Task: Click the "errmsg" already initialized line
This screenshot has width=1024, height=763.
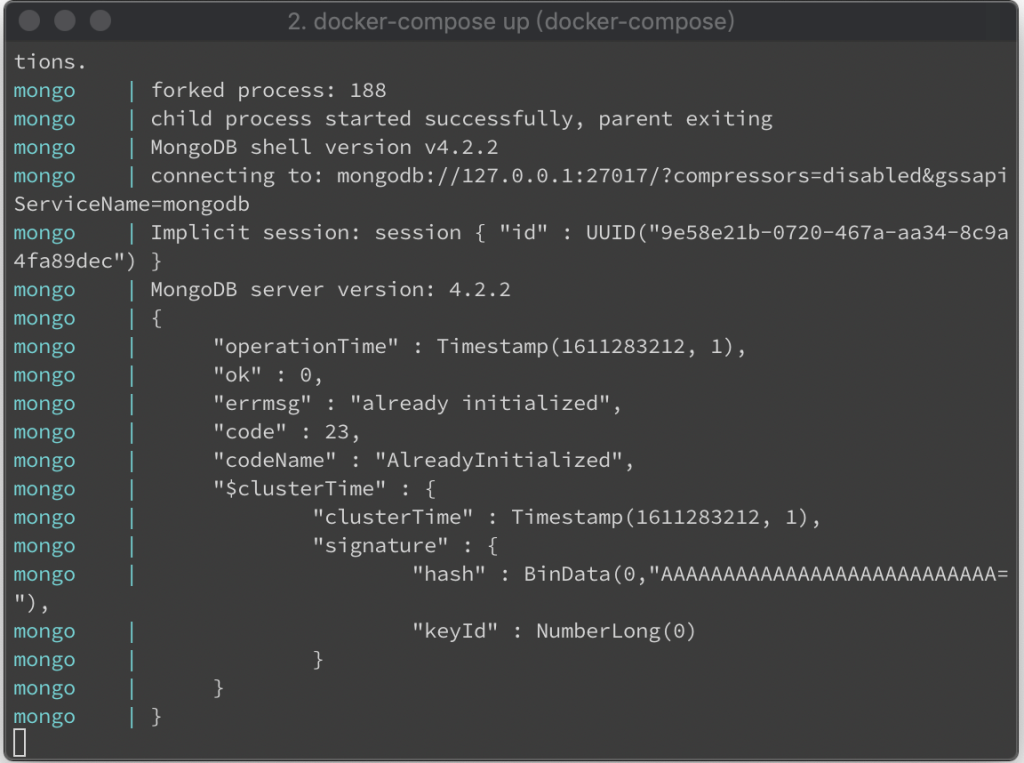Action: tap(417, 403)
